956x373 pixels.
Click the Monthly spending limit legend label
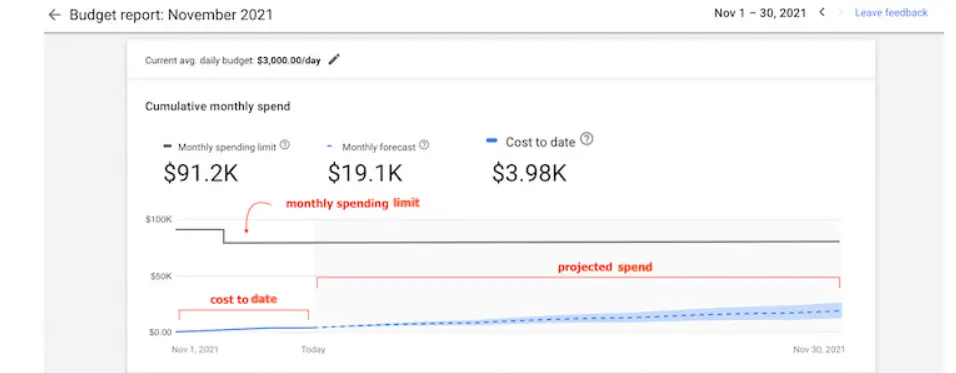[227, 147]
